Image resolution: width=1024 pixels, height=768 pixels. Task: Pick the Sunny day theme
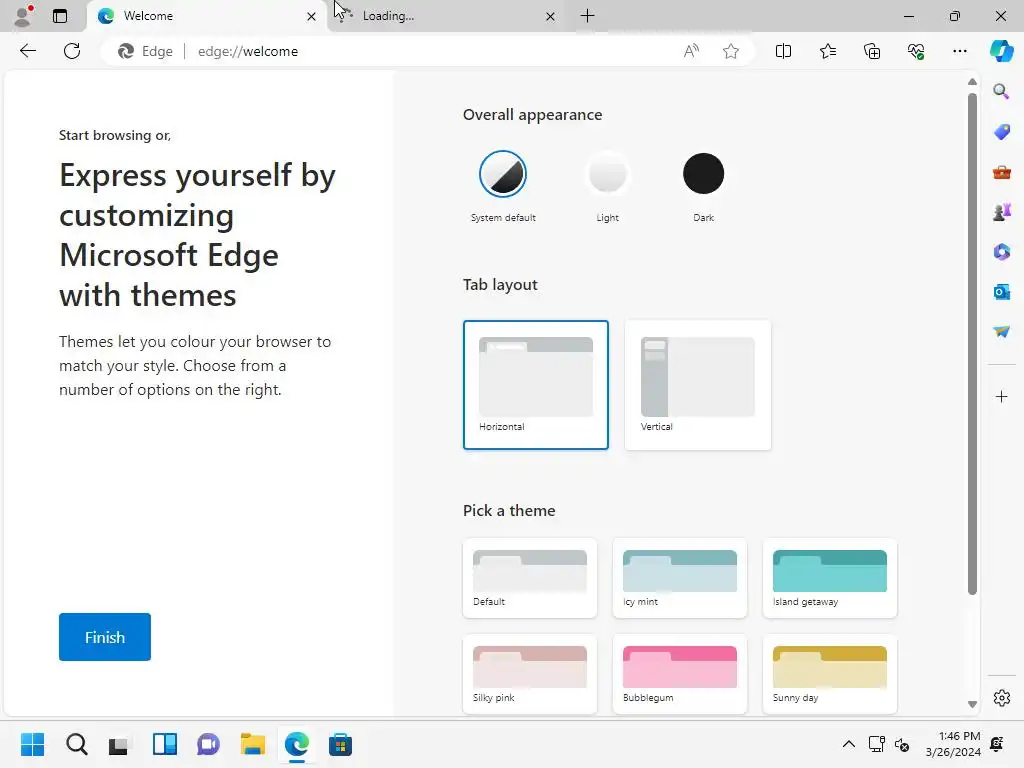(830, 674)
